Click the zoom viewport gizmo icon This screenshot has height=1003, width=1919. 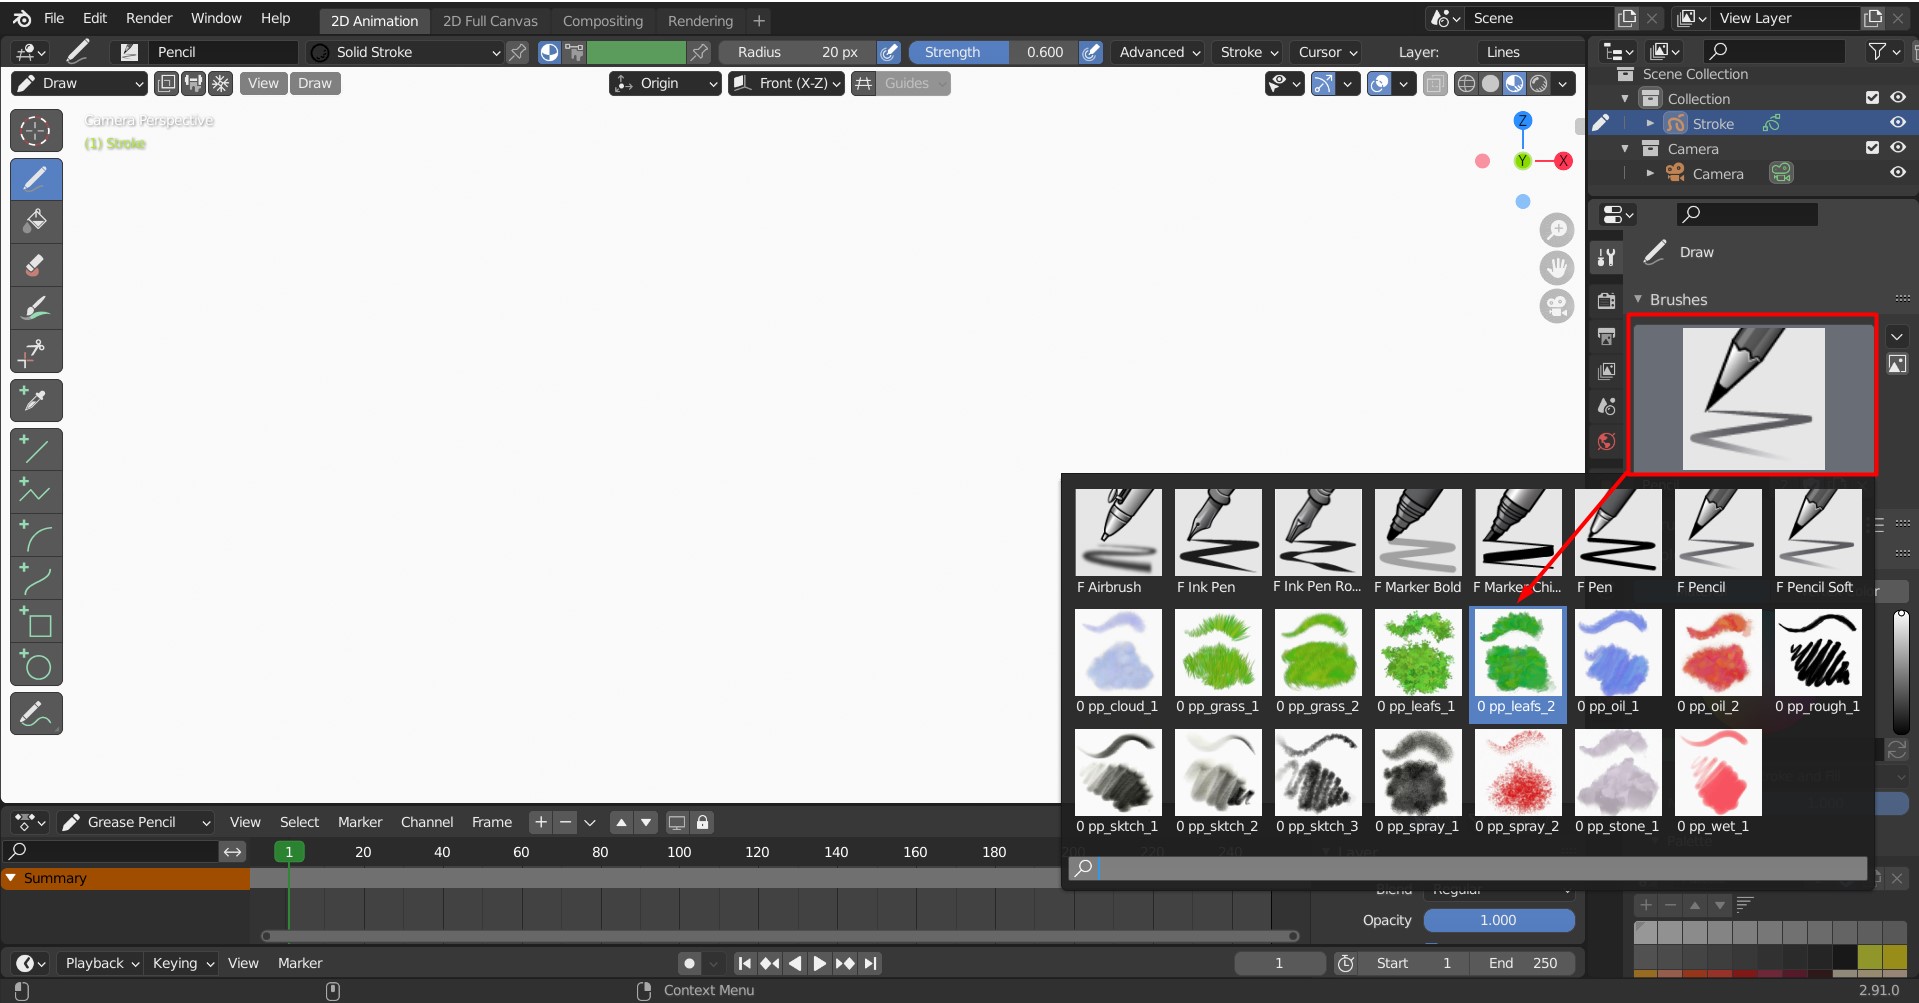click(1557, 230)
